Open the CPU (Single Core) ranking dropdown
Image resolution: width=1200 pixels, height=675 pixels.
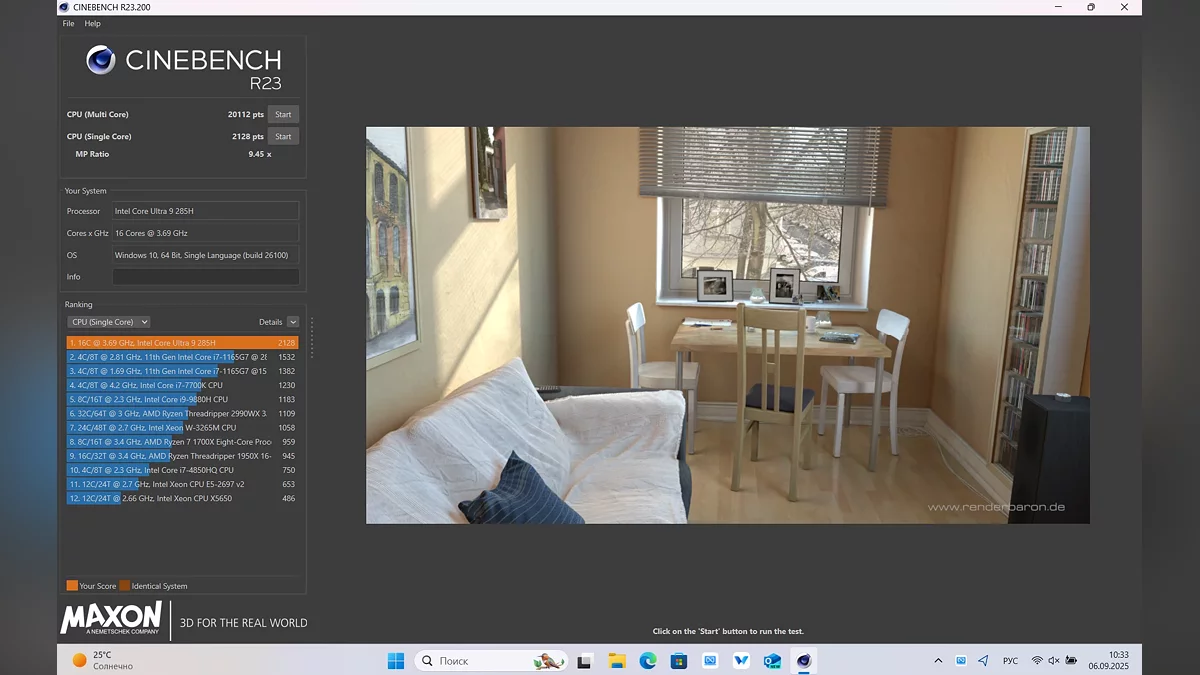[109, 322]
